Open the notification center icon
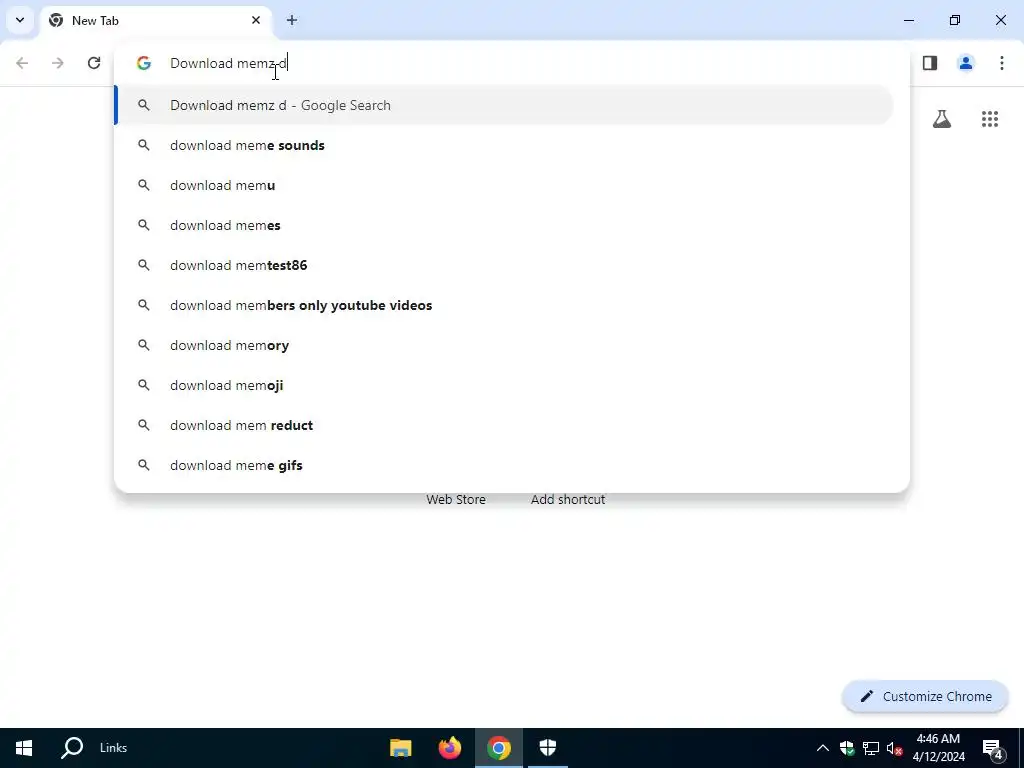The width and height of the screenshot is (1024, 768). [x=992, y=748]
